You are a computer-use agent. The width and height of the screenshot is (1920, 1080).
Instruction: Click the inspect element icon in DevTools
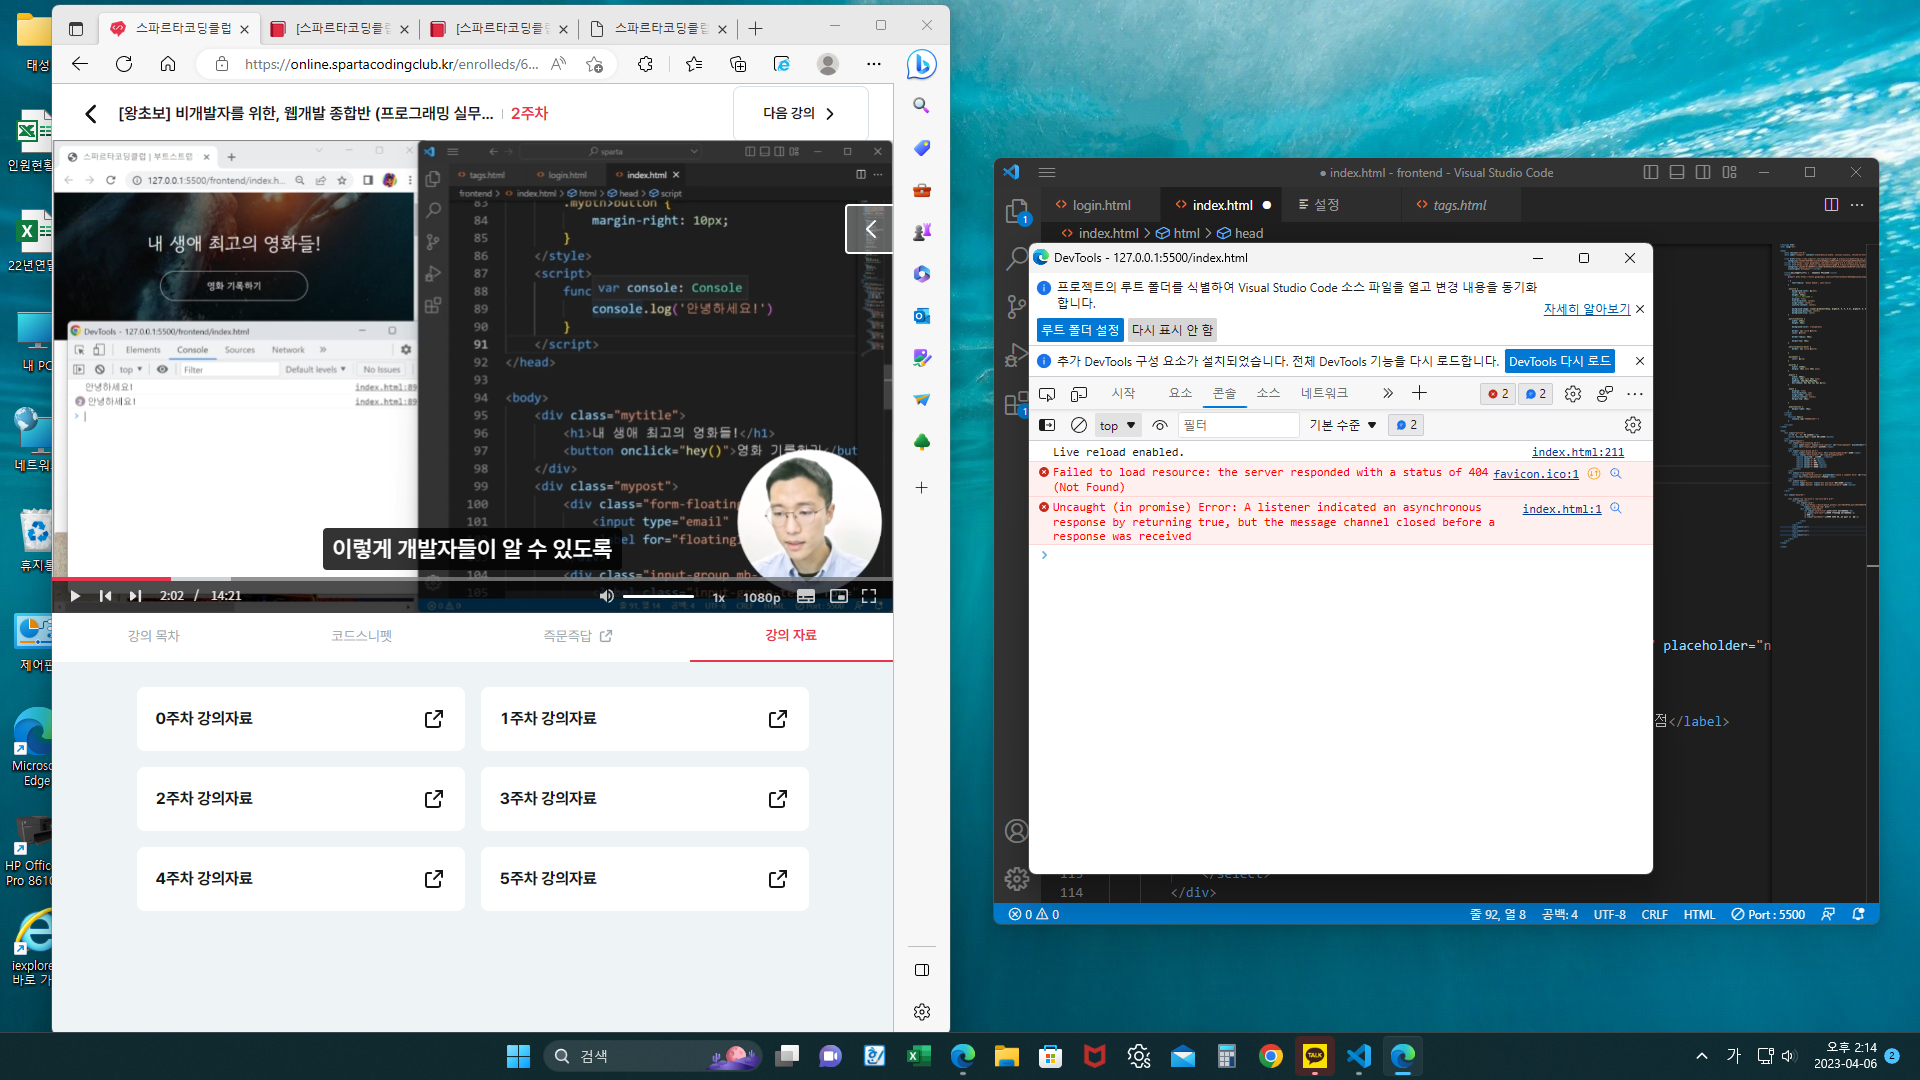(x=1047, y=394)
